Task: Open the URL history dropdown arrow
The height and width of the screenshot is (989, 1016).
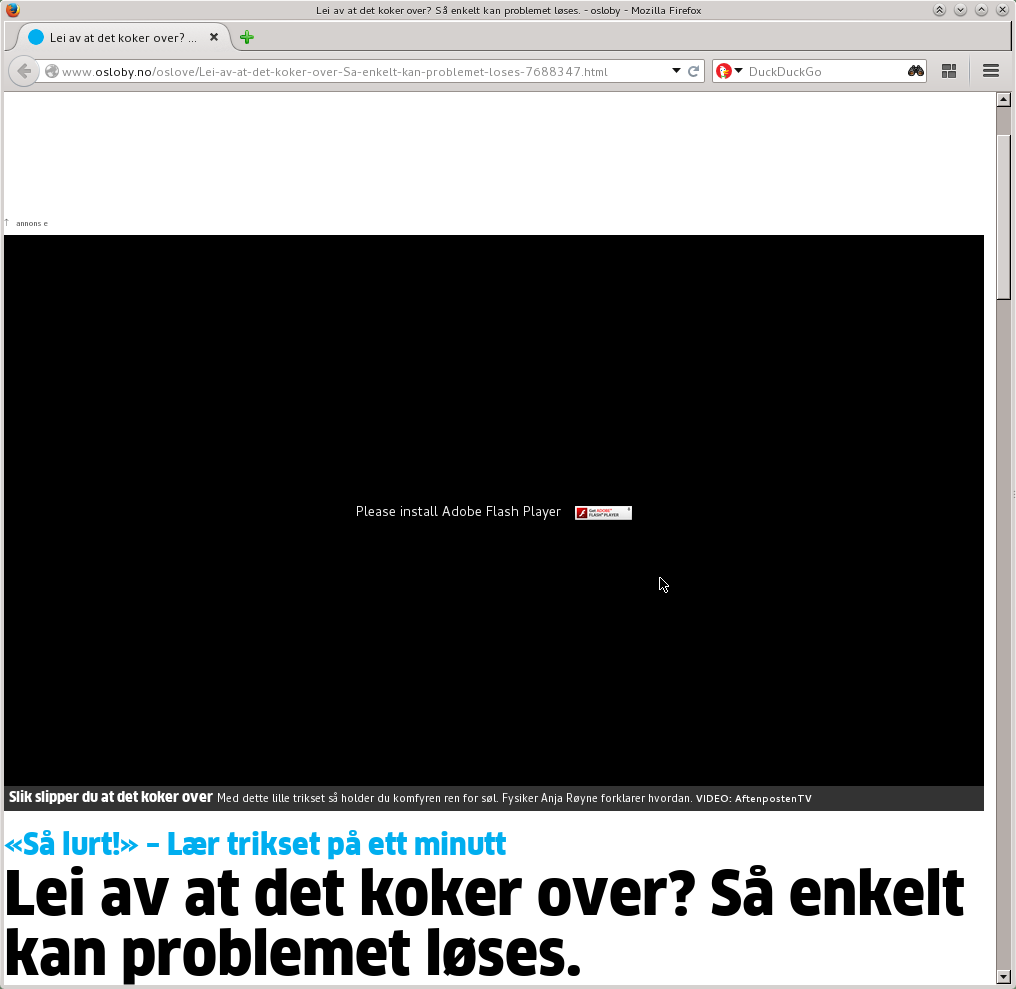Action: (676, 71)
